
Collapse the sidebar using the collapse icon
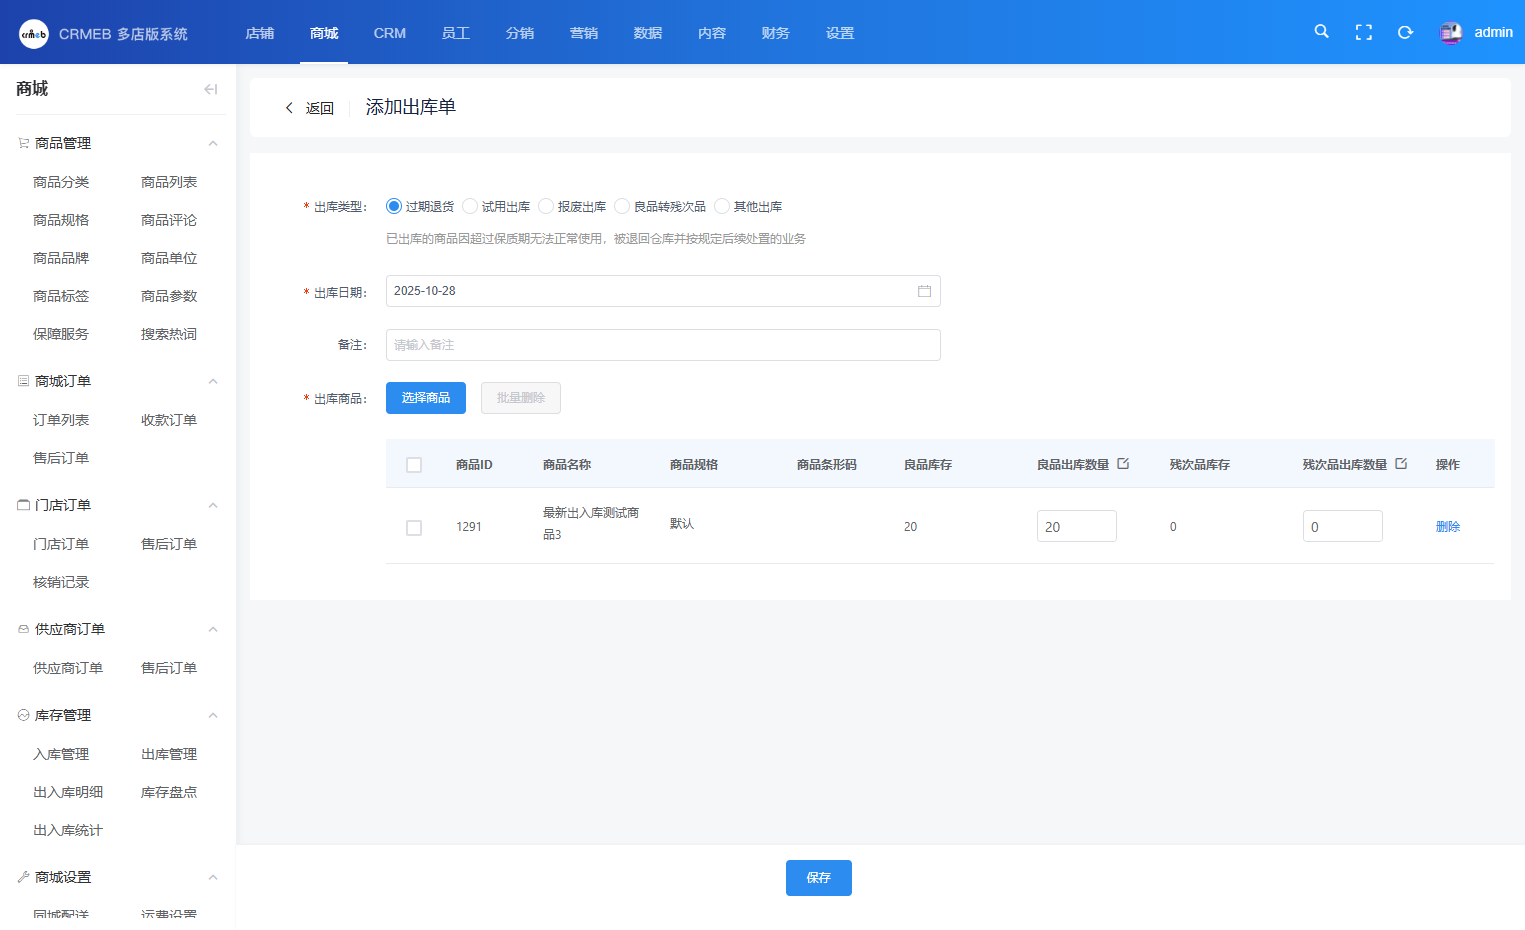(210, 89)
